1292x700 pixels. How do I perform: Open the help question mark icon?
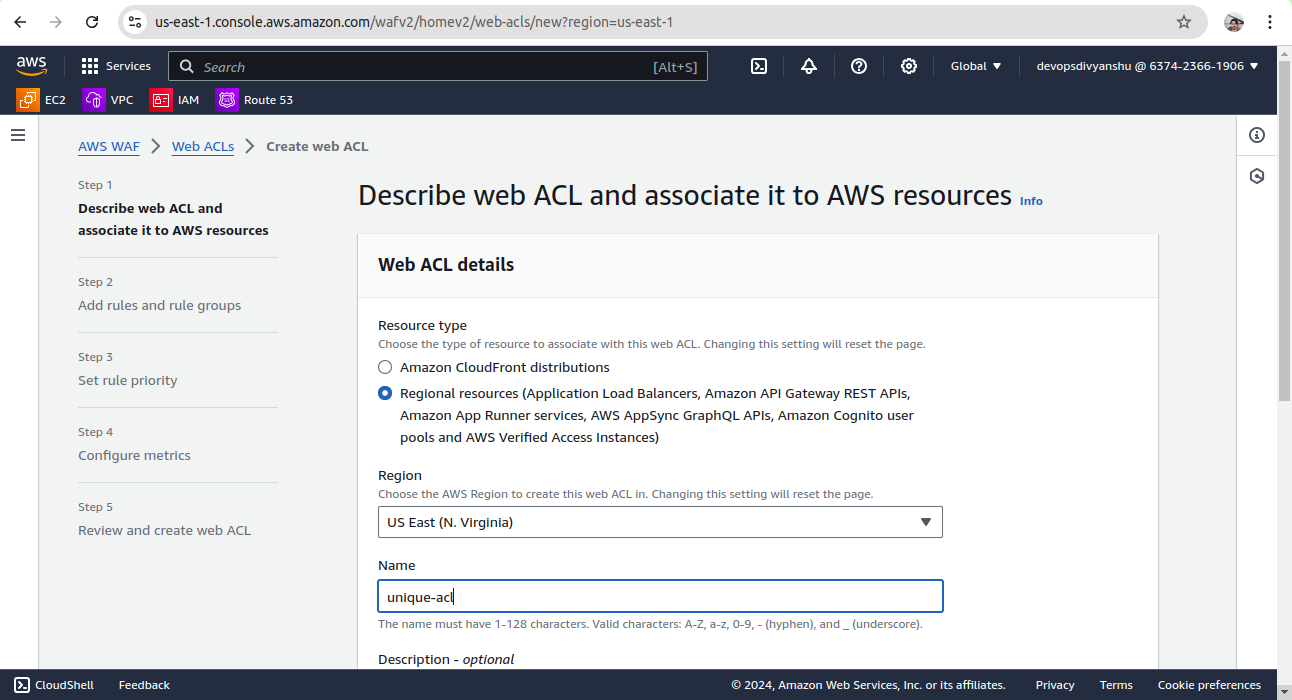859,66
